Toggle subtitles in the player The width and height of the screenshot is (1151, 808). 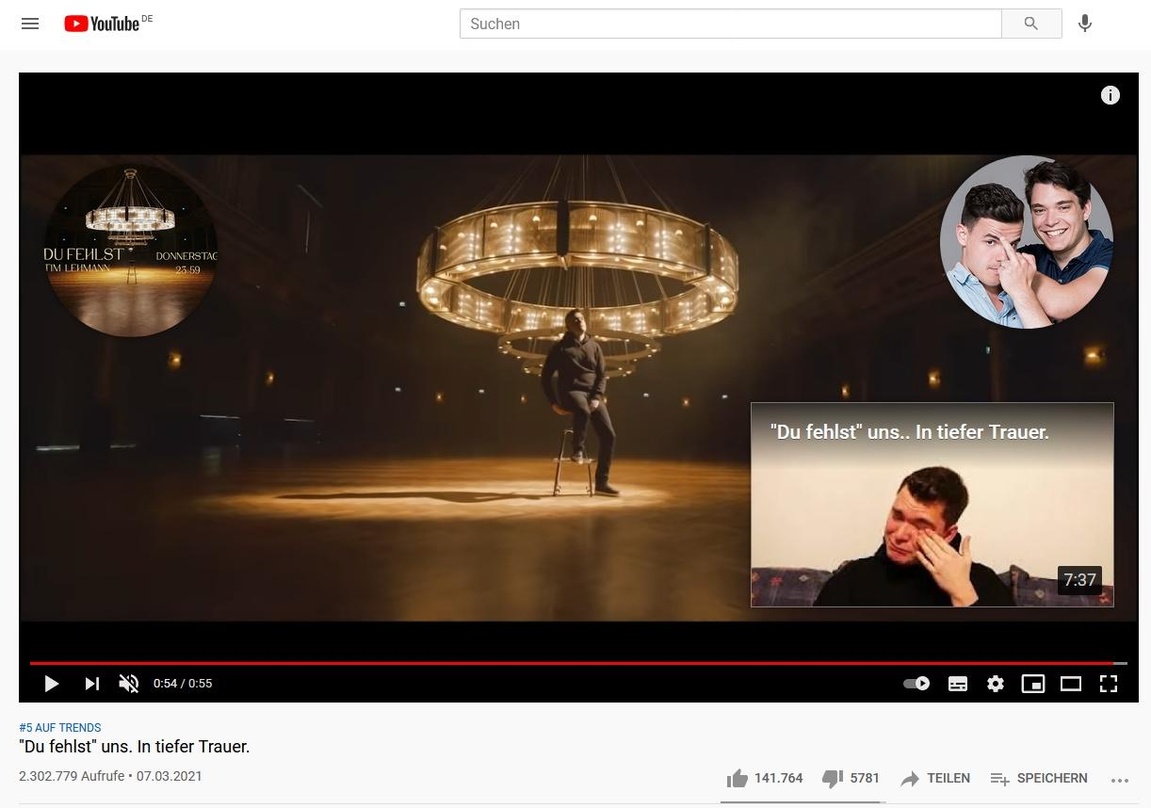click(957, 684)
